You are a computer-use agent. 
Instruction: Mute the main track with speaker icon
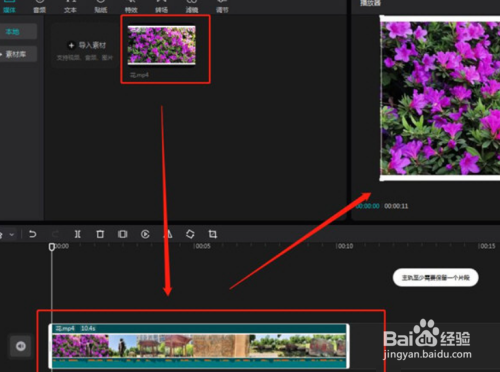21,346
